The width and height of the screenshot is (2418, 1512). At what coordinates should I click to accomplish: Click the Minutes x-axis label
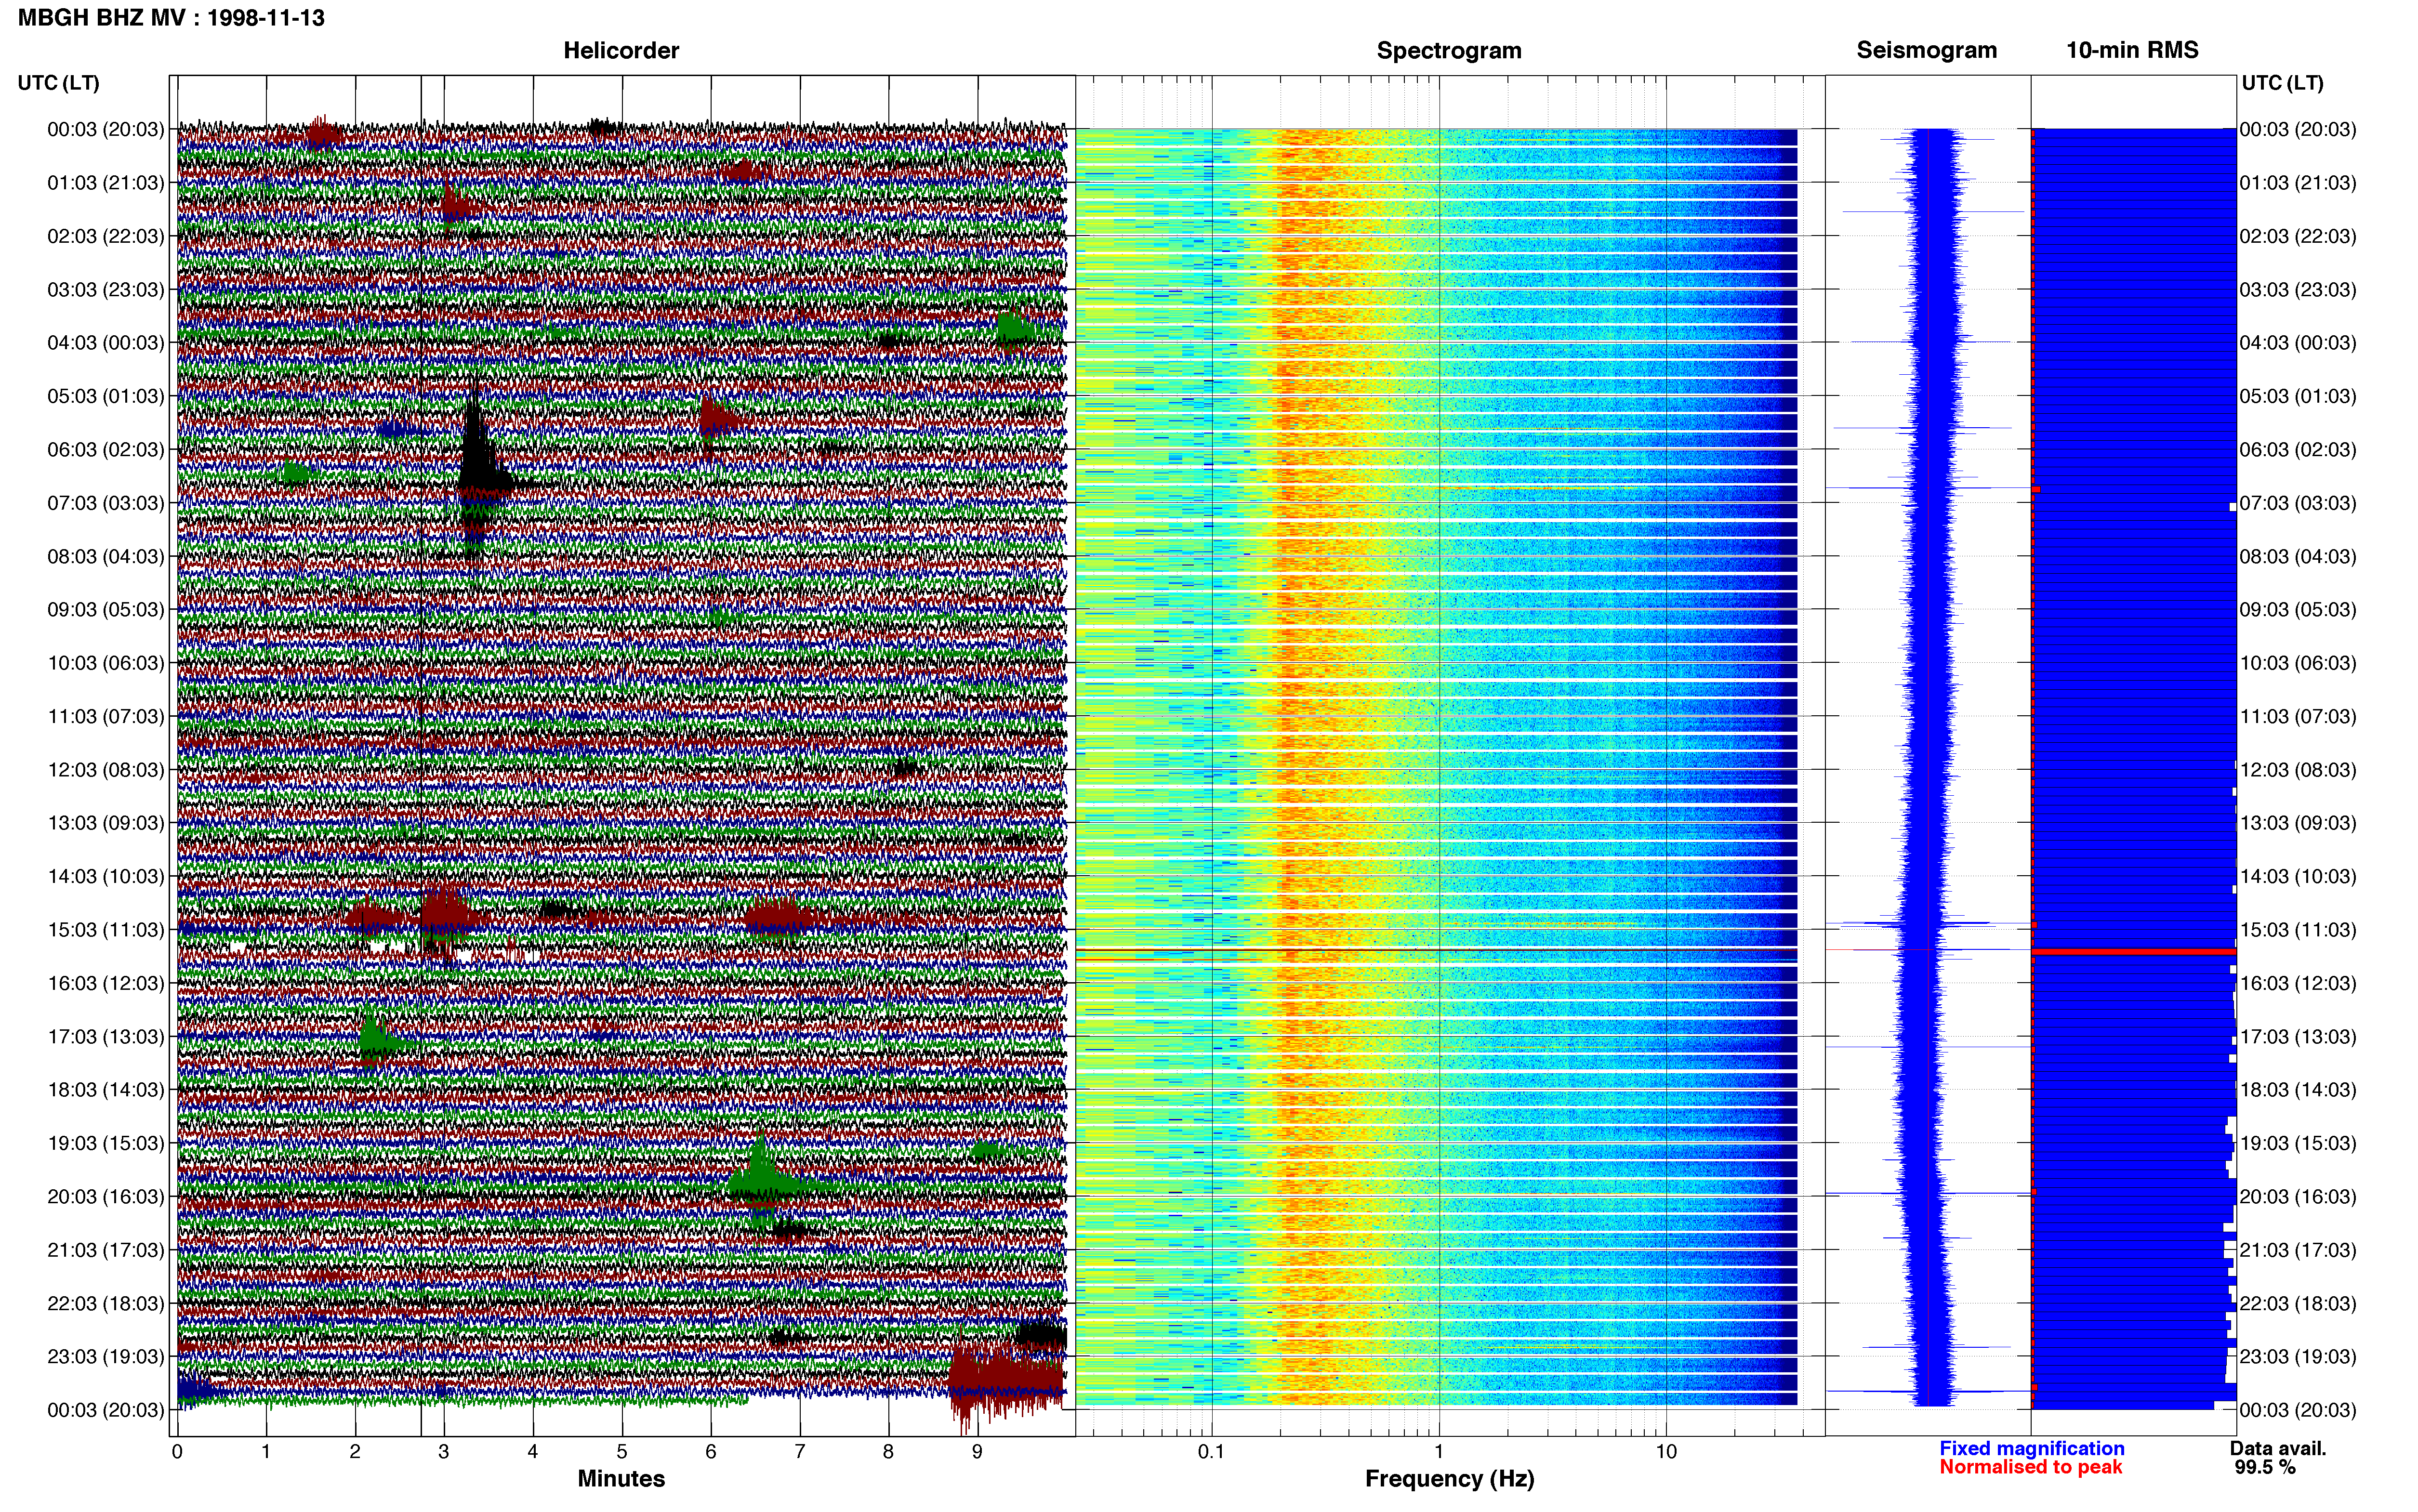(x=621, y=1478)
